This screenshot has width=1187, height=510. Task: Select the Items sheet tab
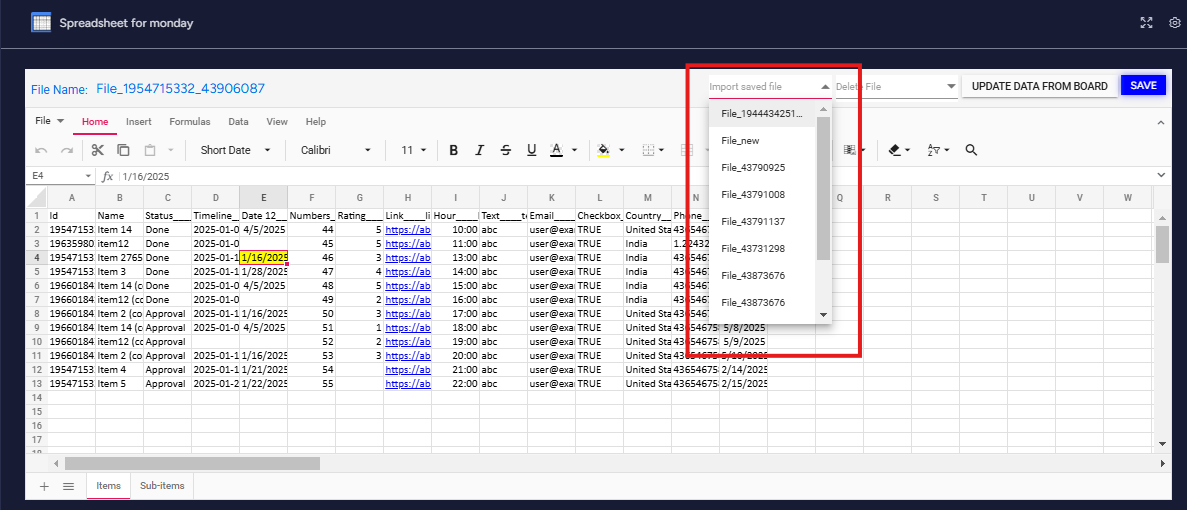(108, 486)
